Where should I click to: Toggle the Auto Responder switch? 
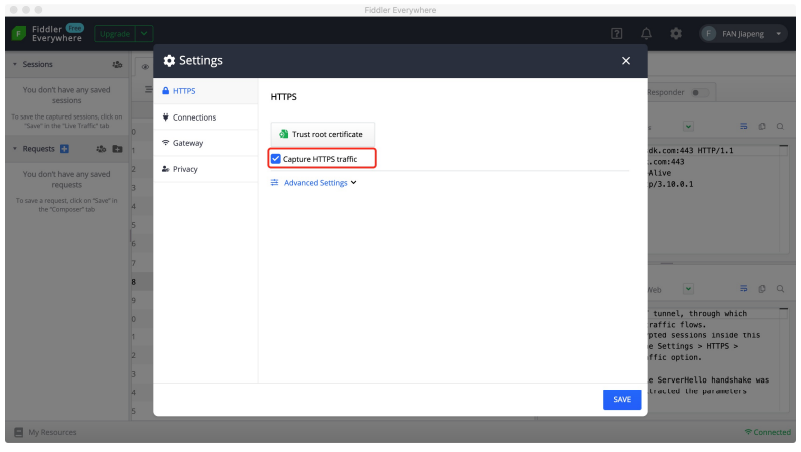click(700, 92)
